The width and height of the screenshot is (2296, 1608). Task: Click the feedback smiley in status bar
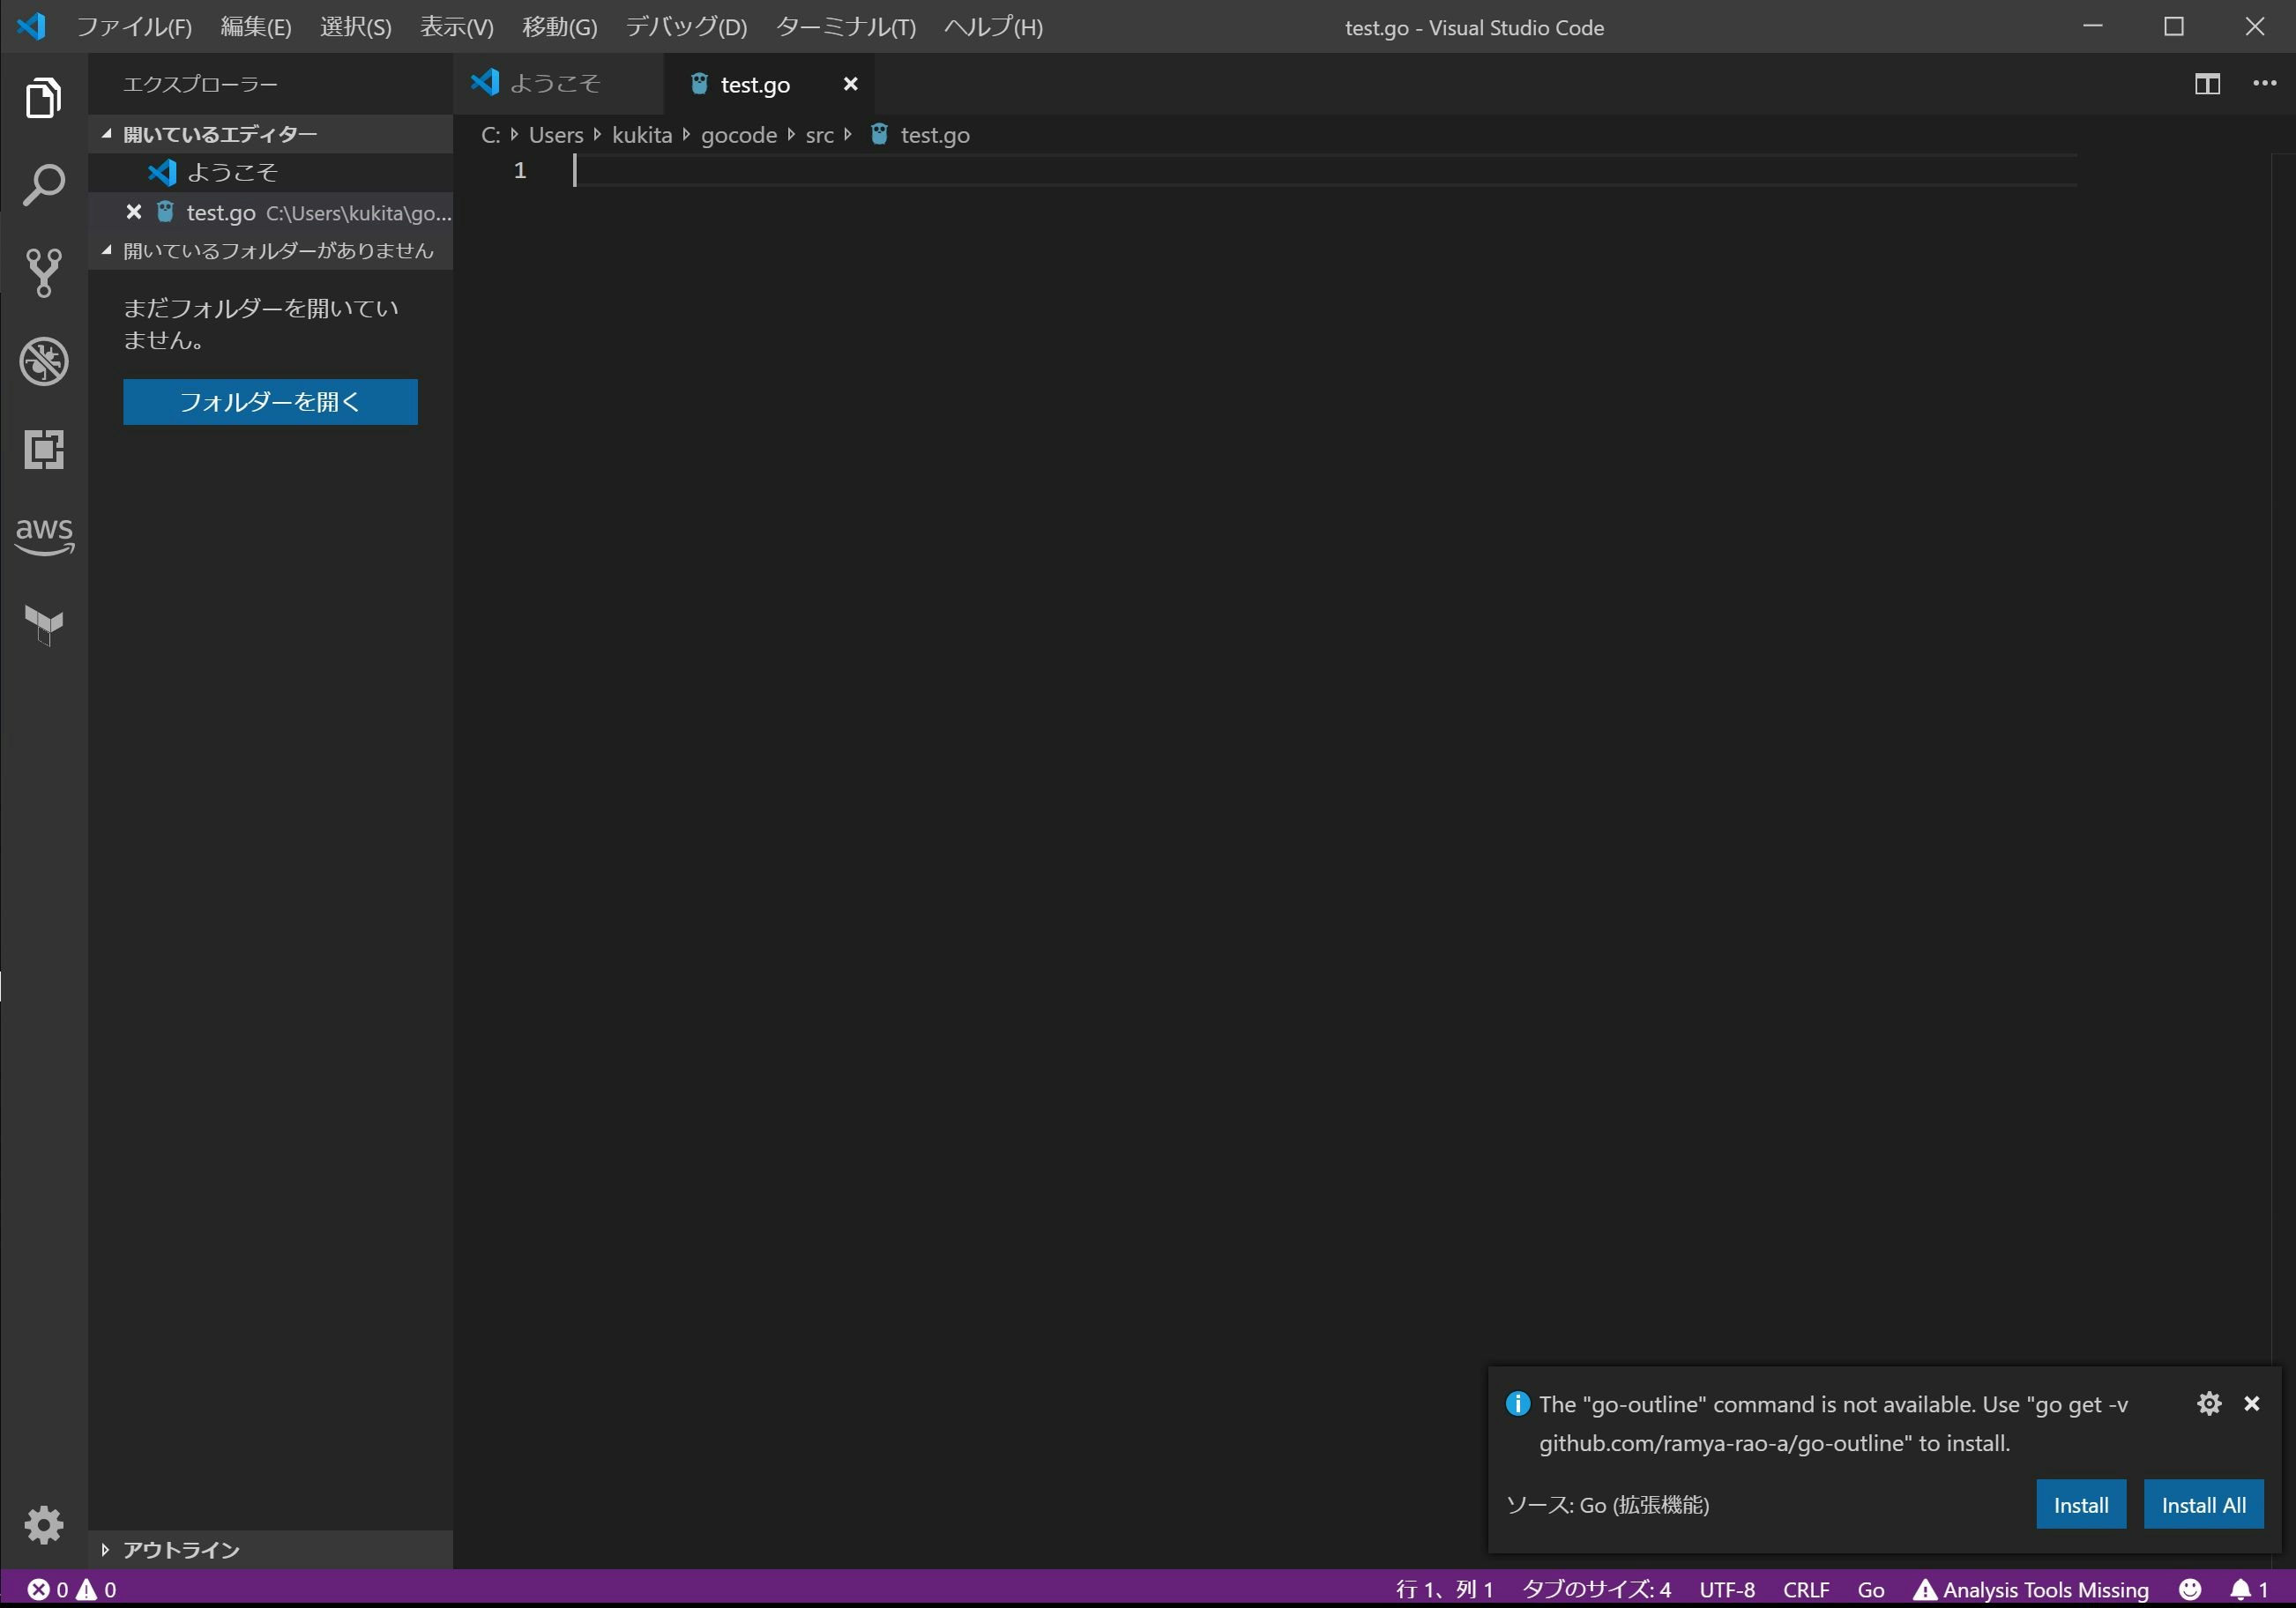pyautogui.click(x=2190, y=1589)
